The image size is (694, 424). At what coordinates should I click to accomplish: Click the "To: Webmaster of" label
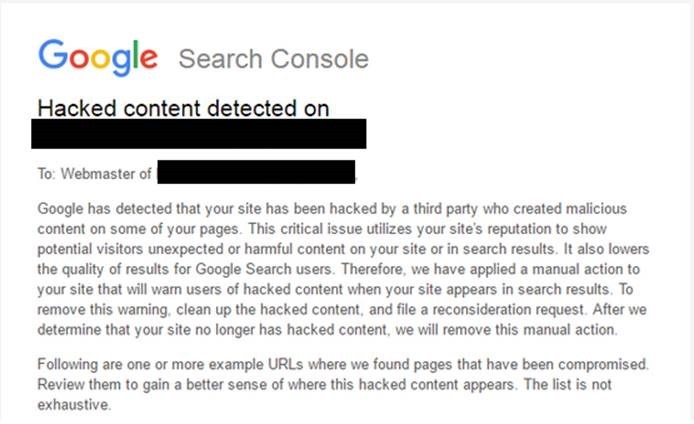click(94, 175)
